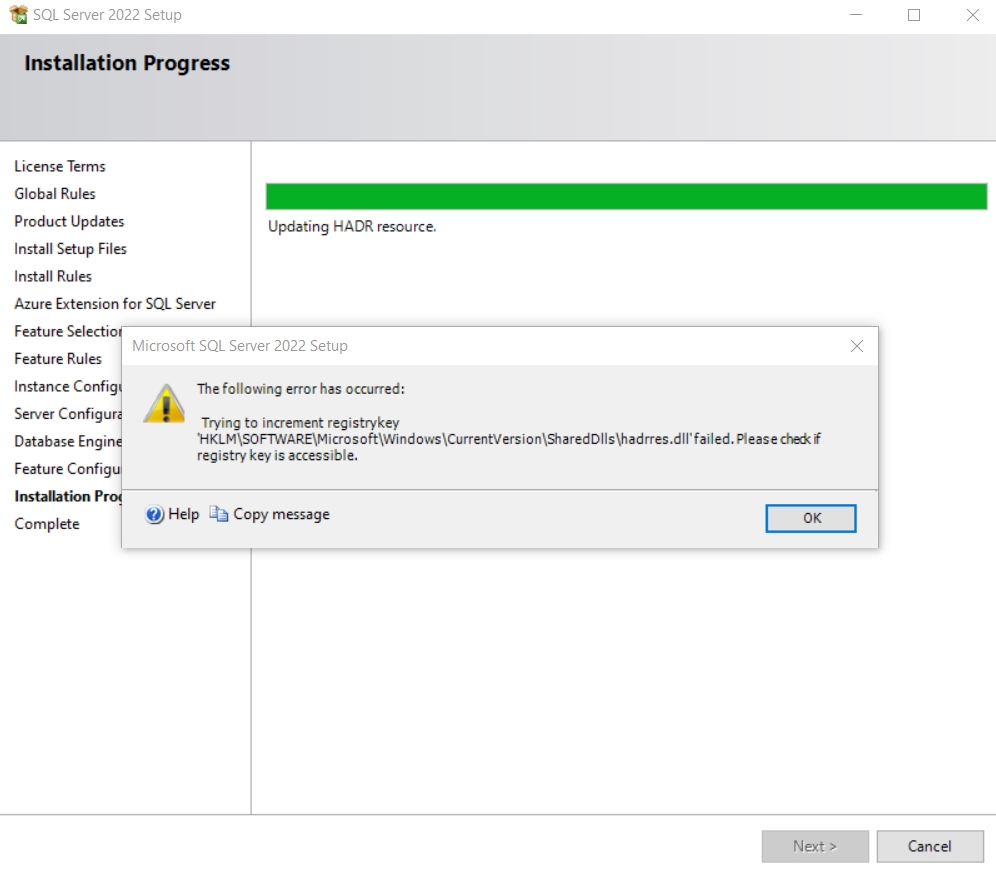Click the disabled Next button
Screen dimensions: 996x870
(815, 846)
